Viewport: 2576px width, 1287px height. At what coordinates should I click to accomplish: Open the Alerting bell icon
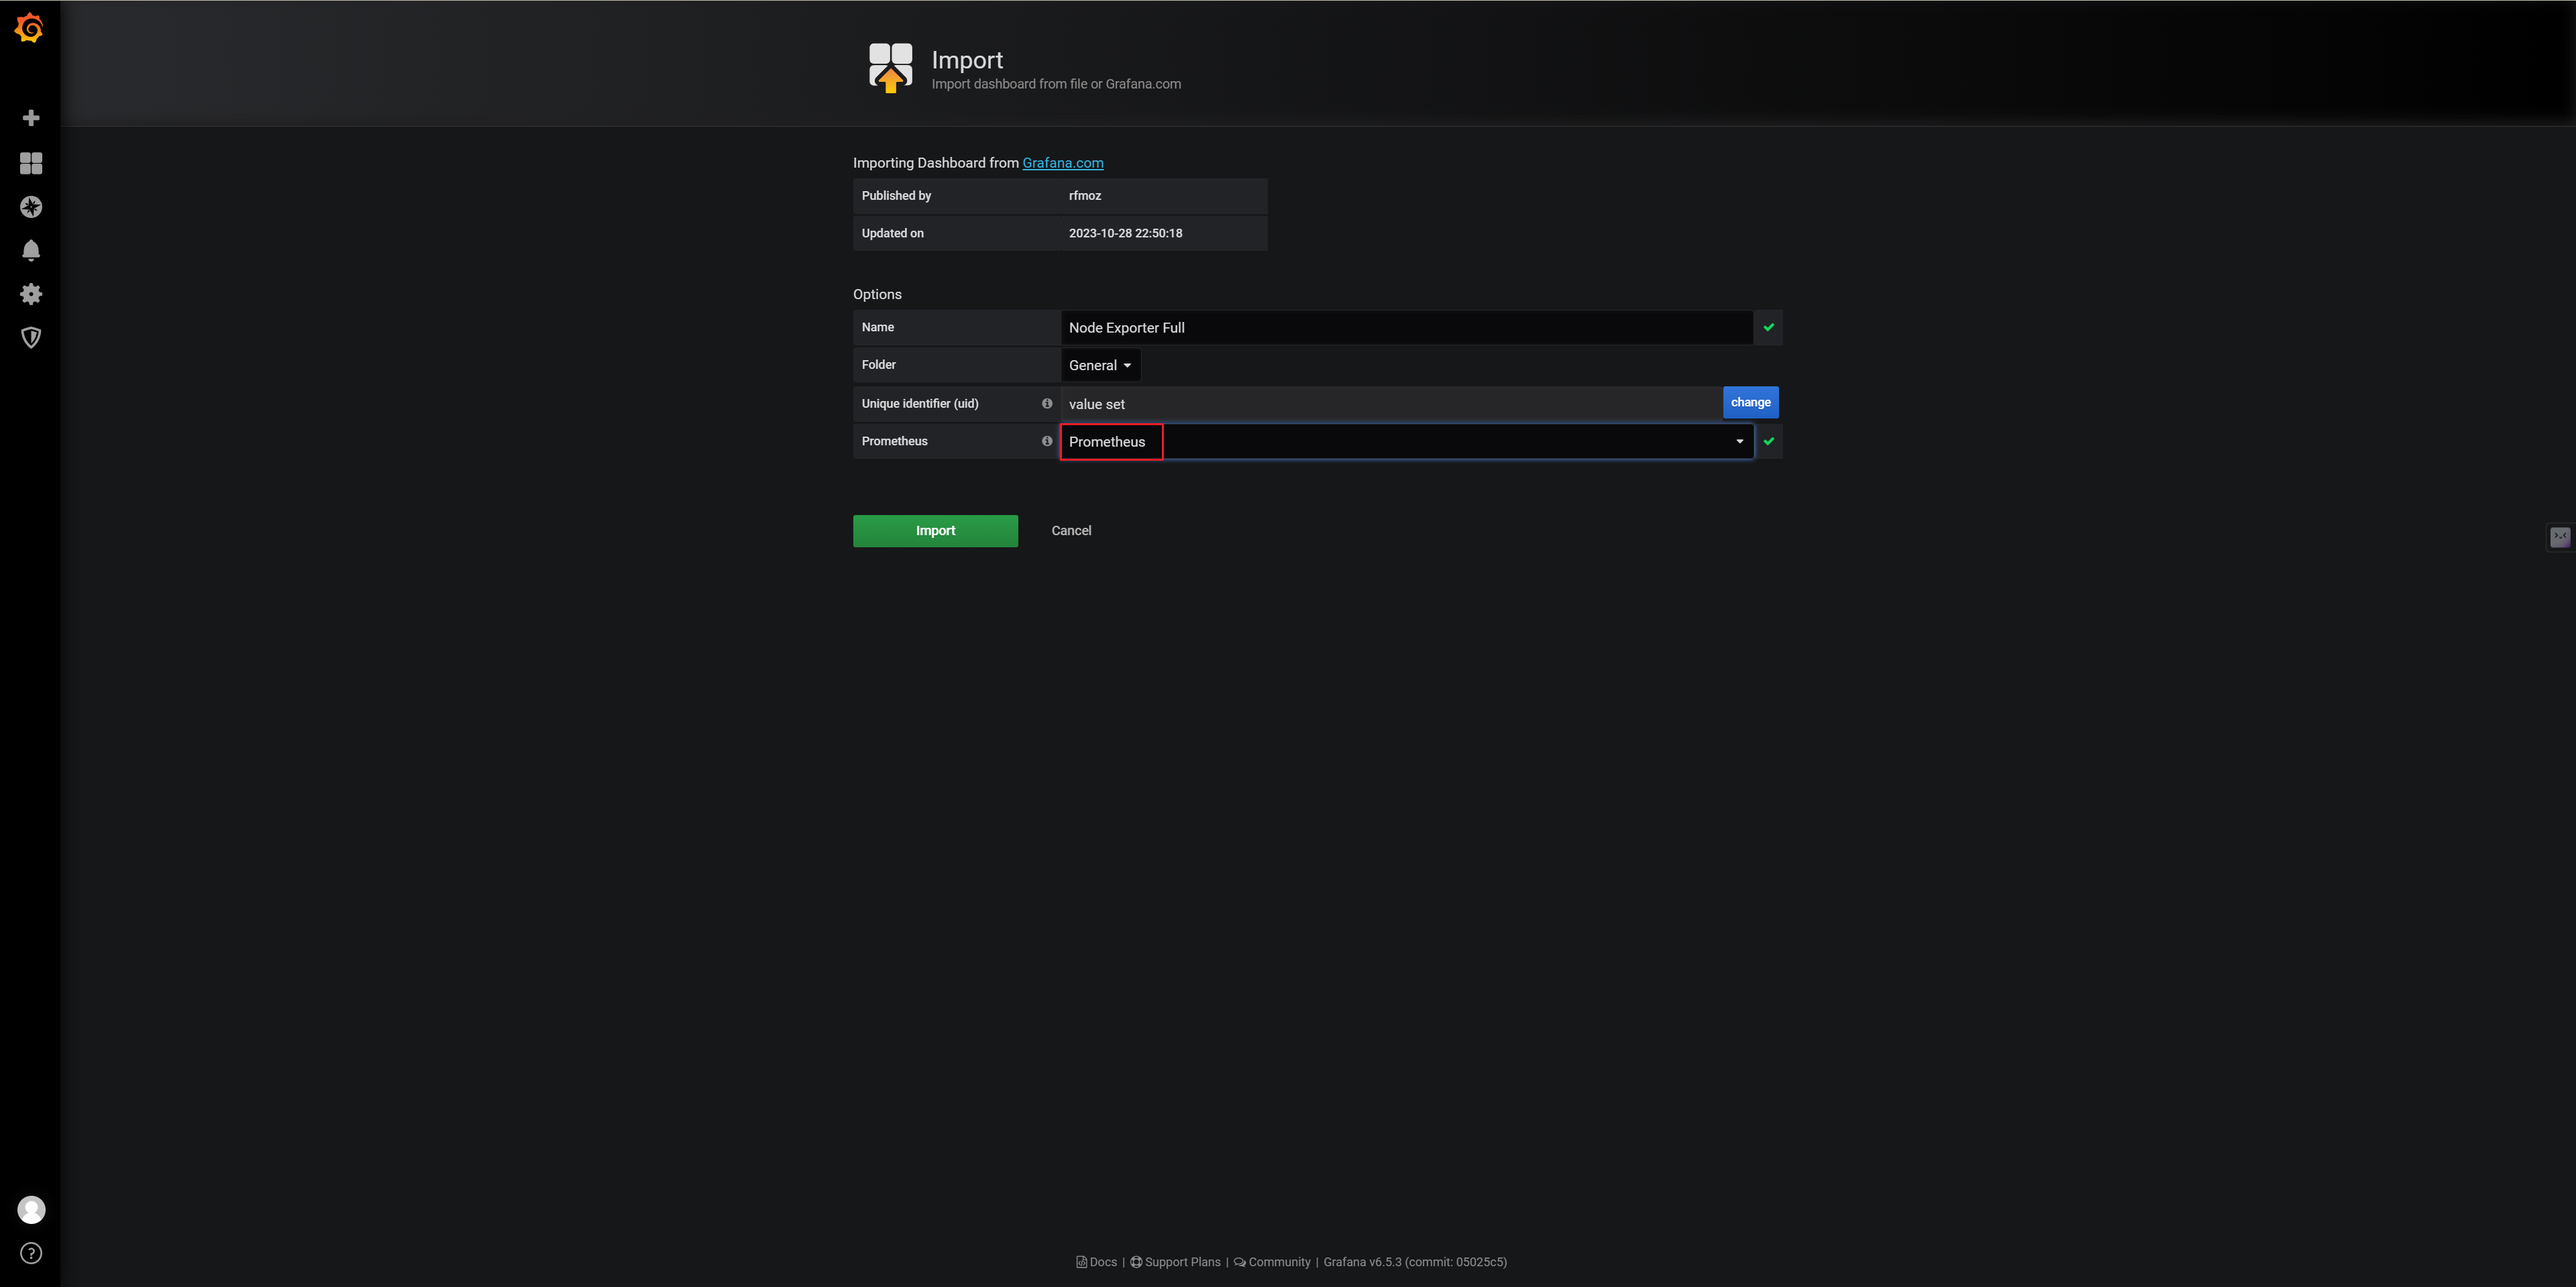tap(31, 250)
